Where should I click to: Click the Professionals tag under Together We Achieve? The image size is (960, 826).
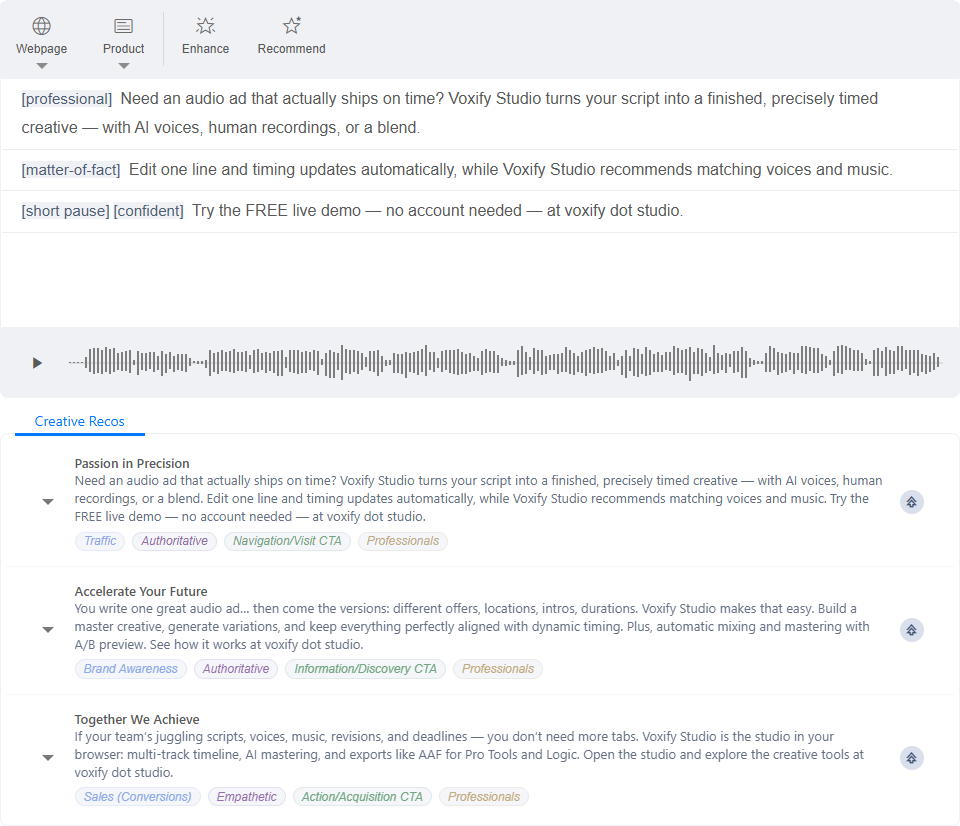point(484,797)
